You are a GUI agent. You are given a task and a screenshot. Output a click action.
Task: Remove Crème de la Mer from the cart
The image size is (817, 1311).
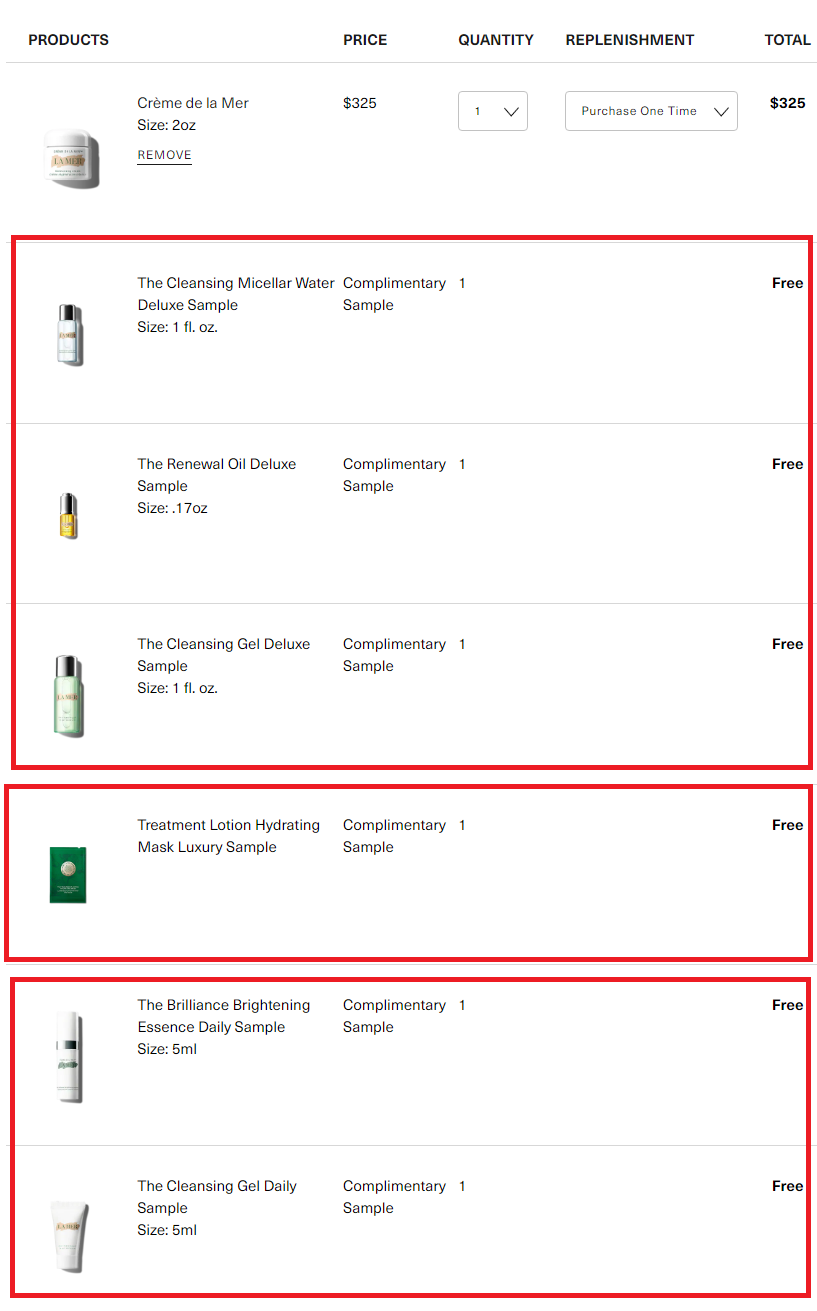164,155
